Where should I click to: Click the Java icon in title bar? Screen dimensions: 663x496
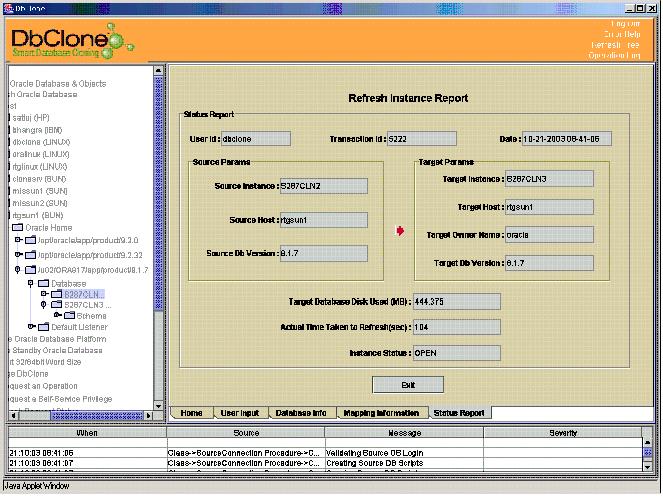(8, 8)
